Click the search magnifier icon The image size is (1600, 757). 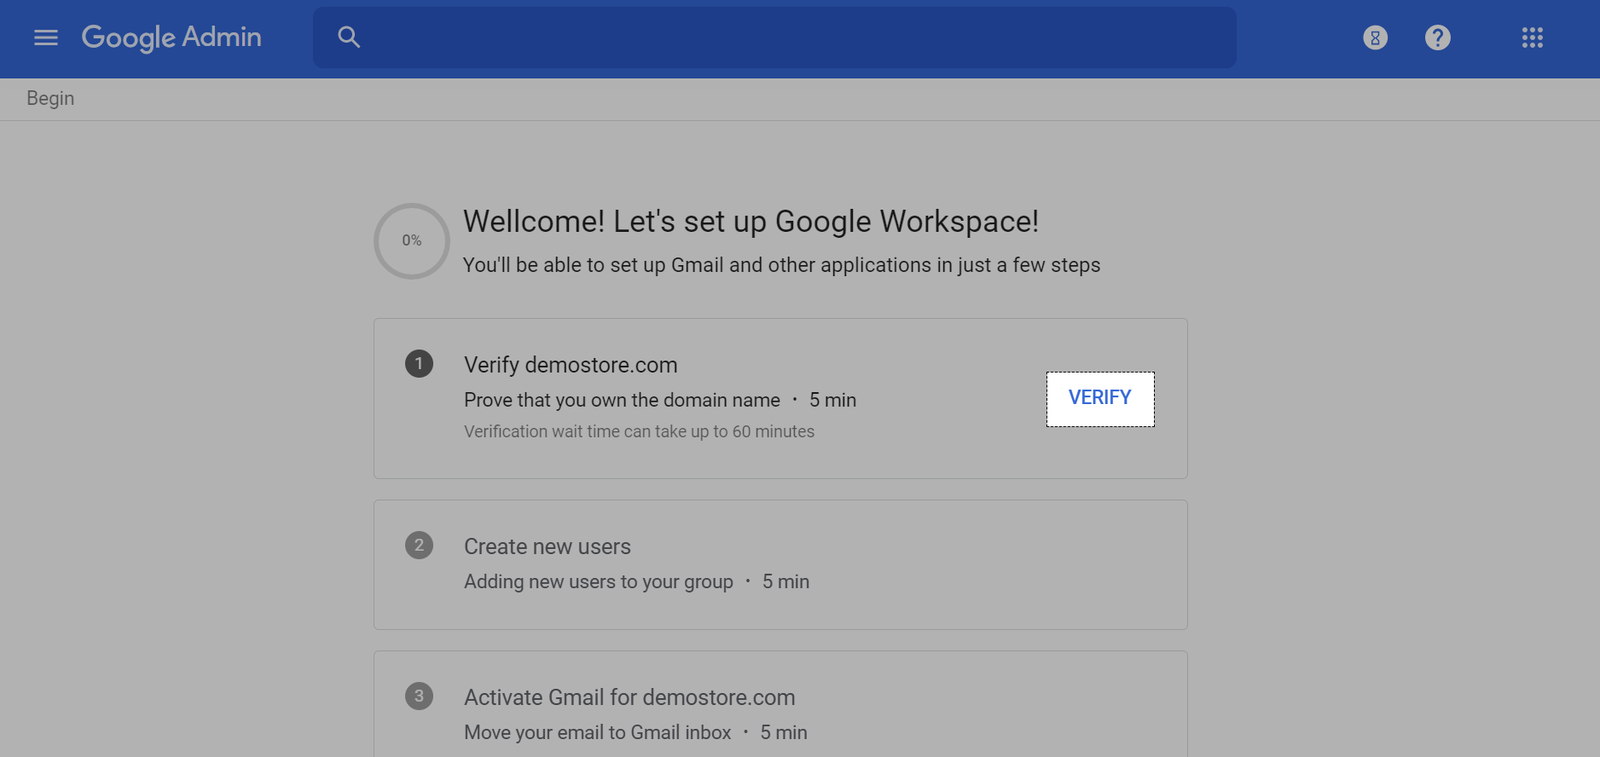[348, 38]
